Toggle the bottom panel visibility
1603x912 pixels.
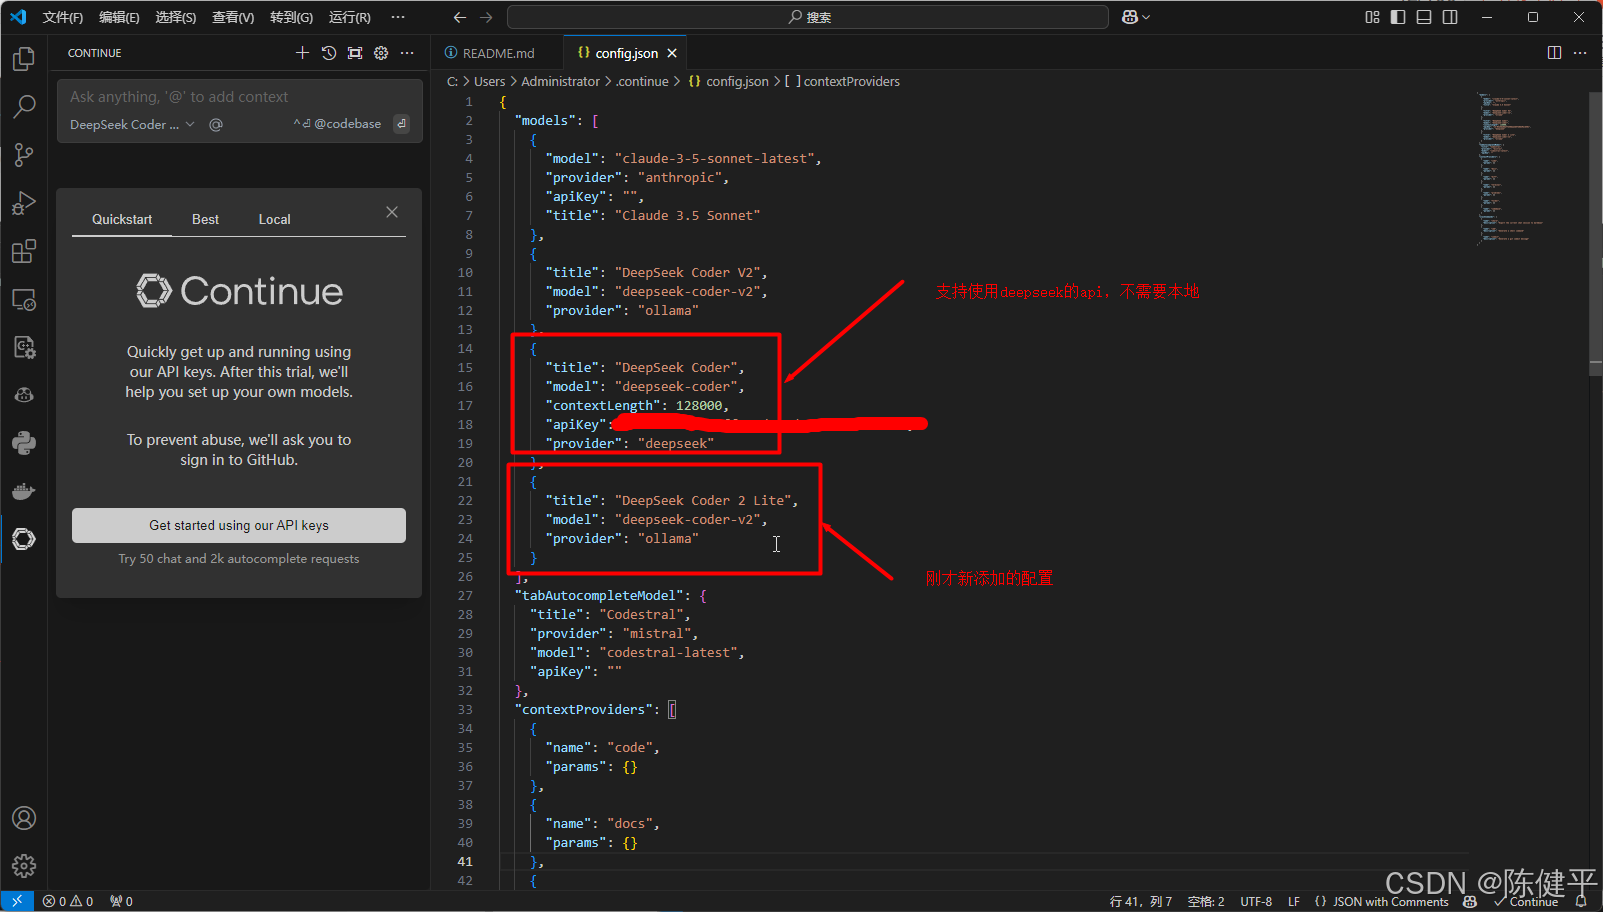pos(1424,17)
